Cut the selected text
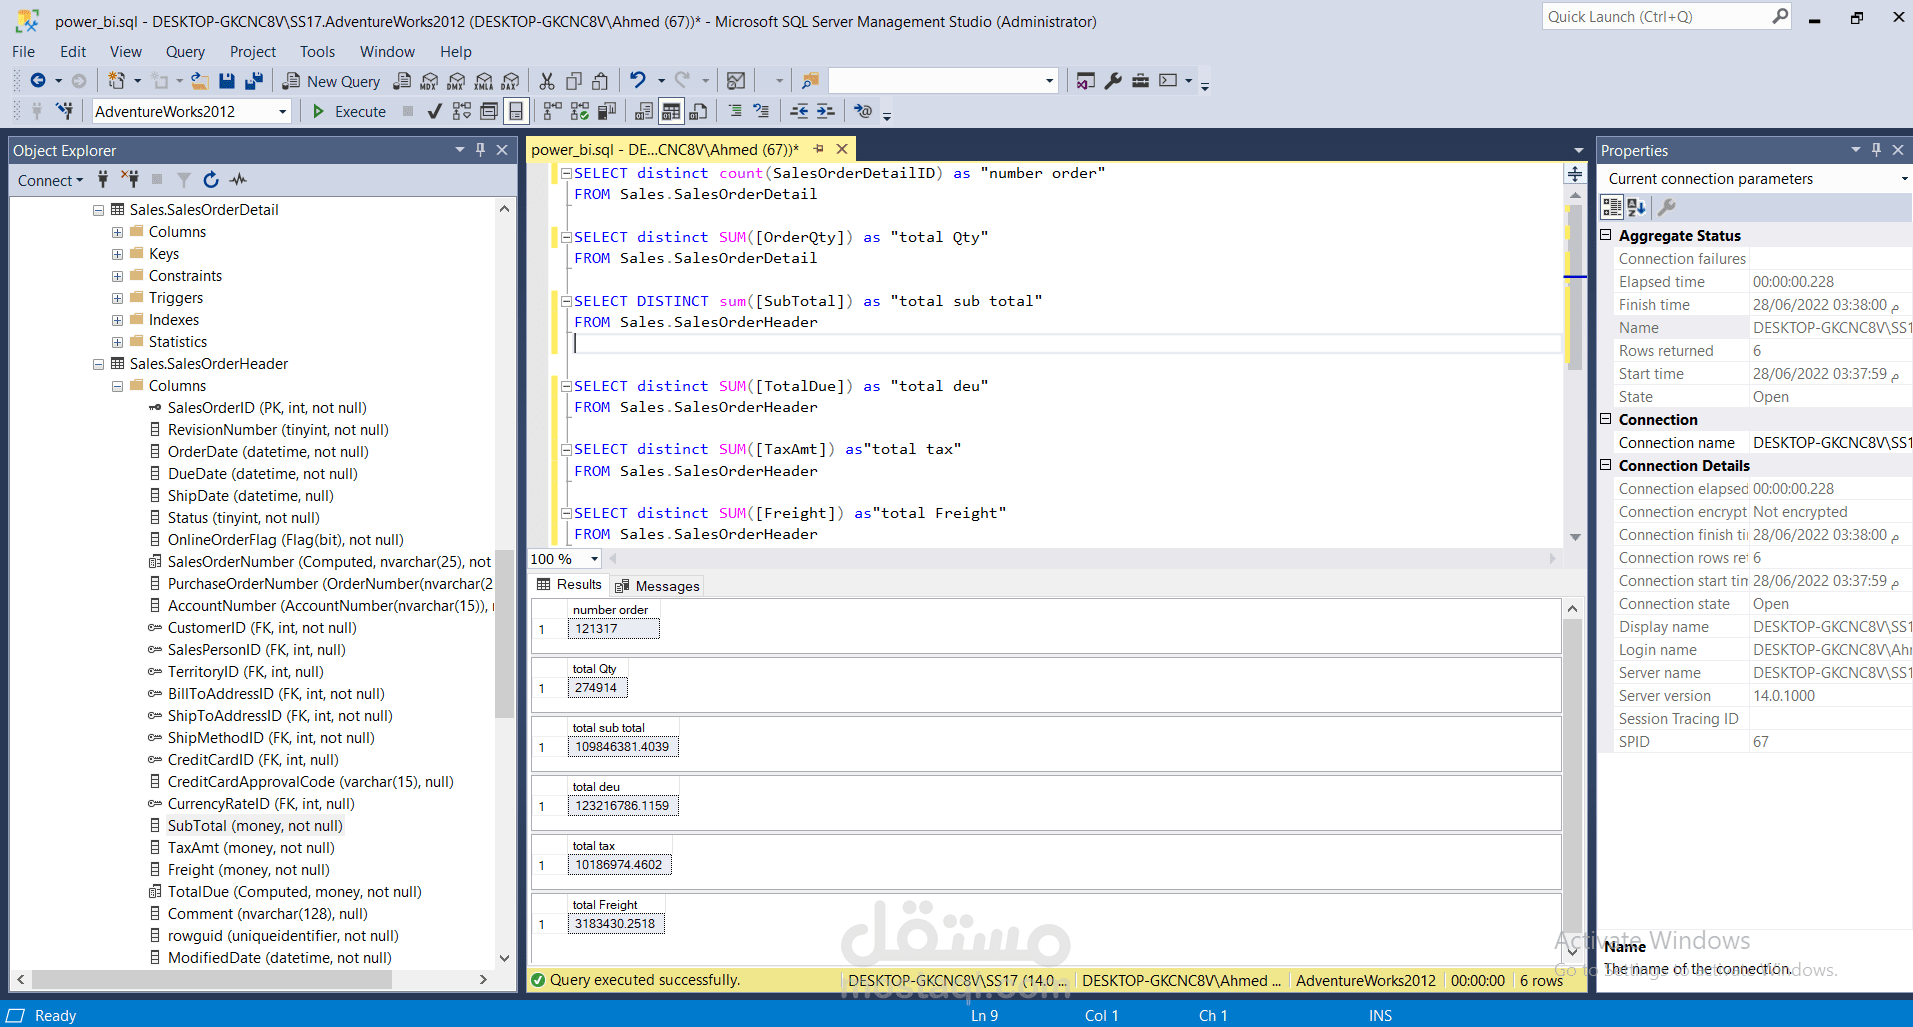The height and width of the screenshot is (1027, 1913). (x=546, y=81)
